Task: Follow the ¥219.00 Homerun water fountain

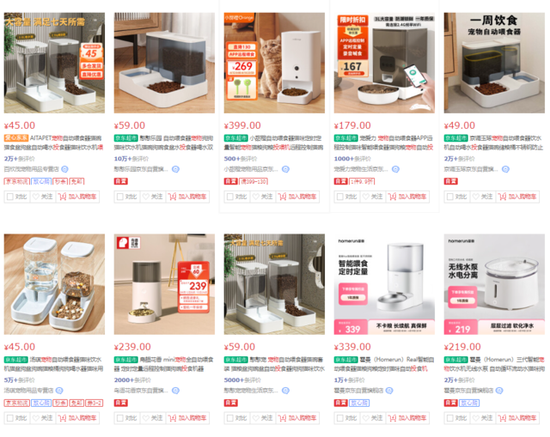Action: (x=482, y=418)
